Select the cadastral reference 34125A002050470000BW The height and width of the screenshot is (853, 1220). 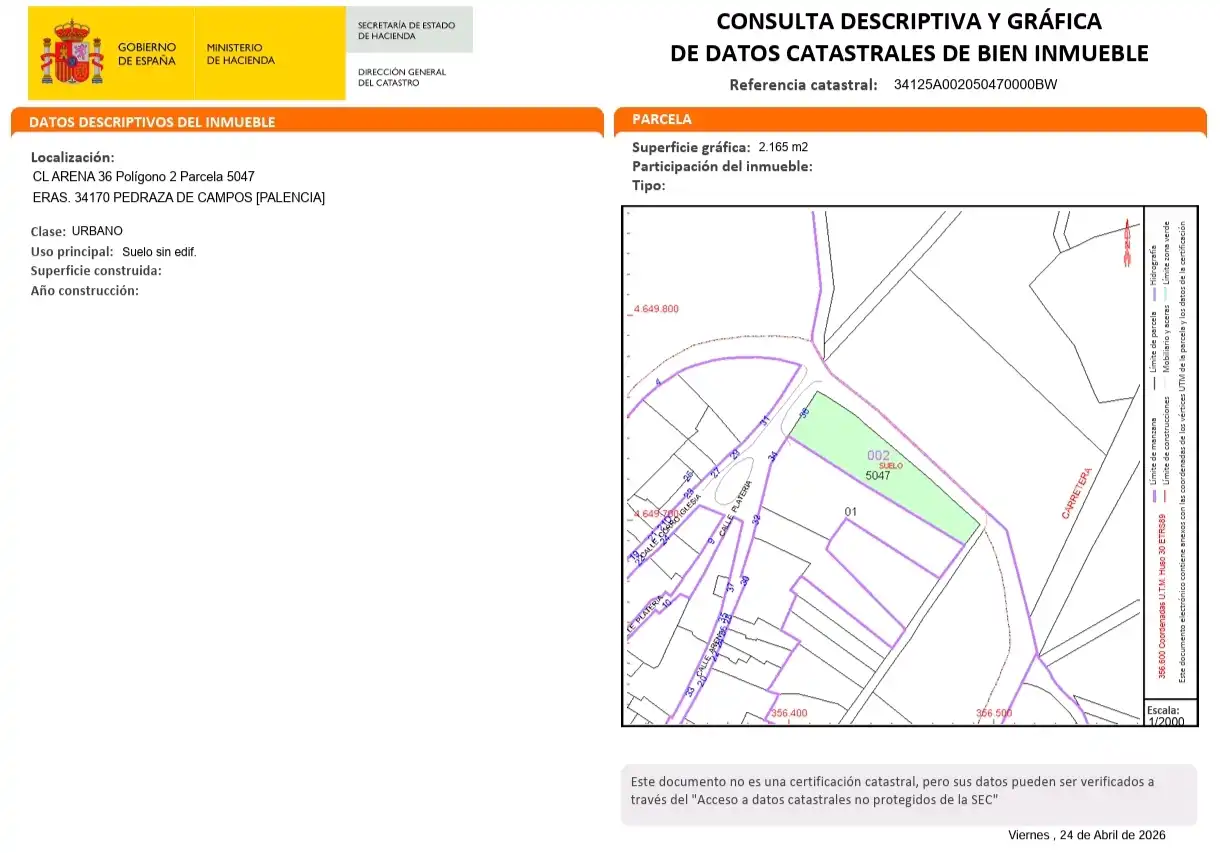(x=975, y=84)
